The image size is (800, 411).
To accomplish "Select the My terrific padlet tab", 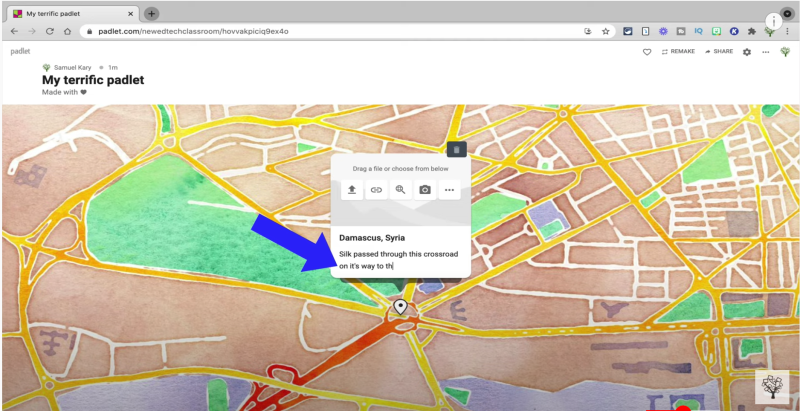I will click(x=70, y=13).
